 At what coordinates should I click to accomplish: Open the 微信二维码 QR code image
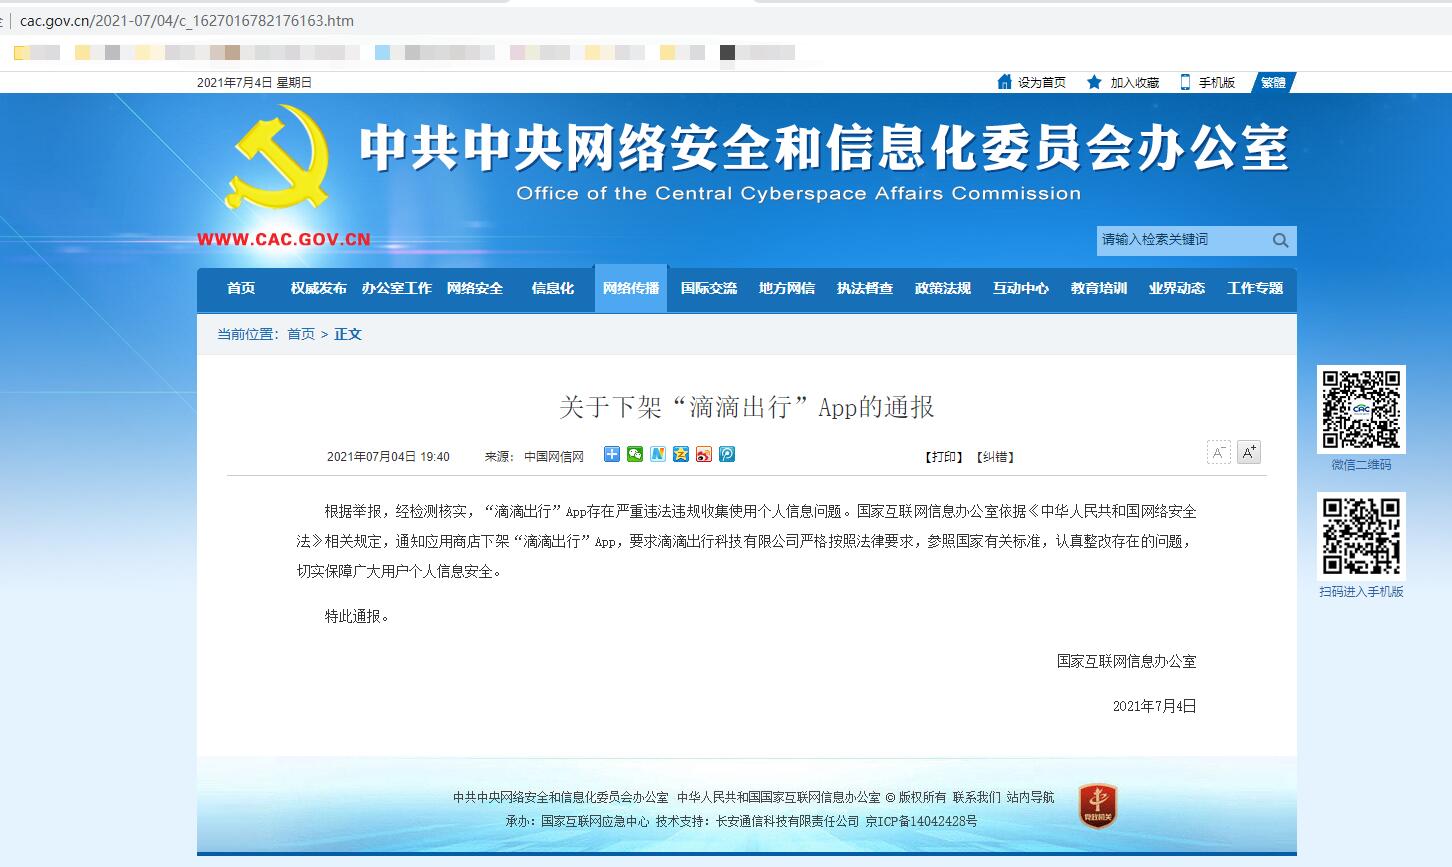click(1361, 409)
